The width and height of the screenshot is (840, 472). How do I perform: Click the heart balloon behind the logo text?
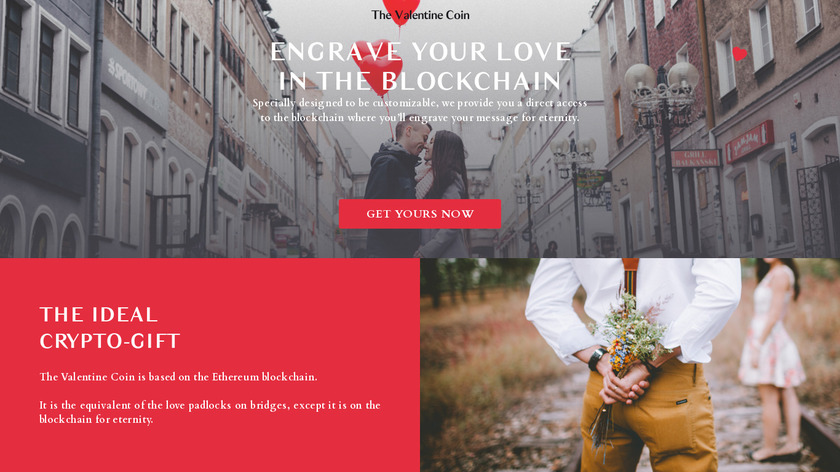pos(401,10)
